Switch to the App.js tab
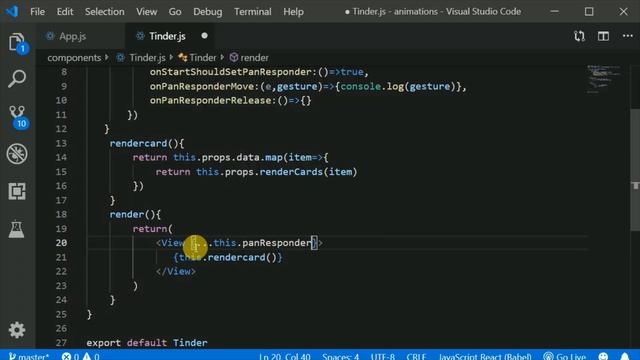This screenshot has width=640, height=360. pyautogui.click(x=73, y=36)
